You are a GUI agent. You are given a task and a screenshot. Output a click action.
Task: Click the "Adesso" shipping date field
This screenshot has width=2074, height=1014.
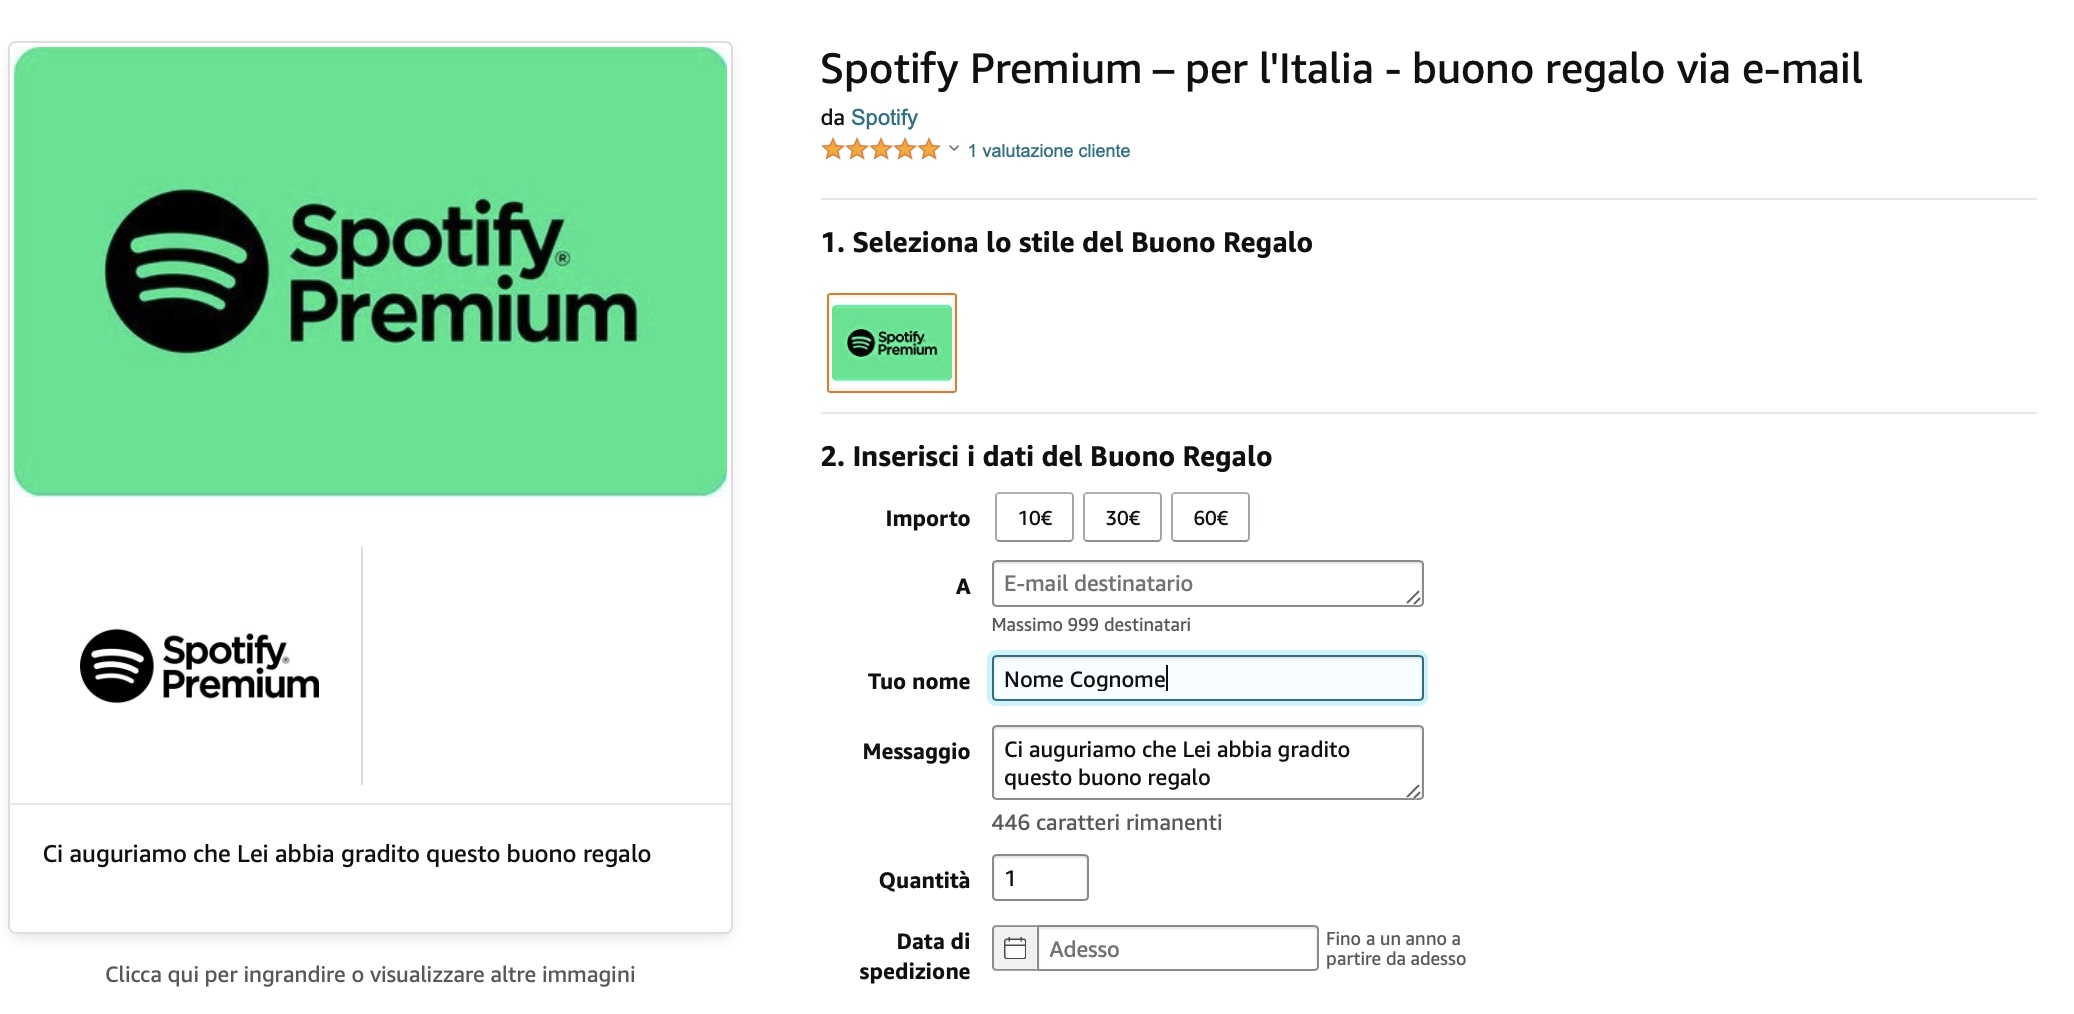click(1170, 949)
